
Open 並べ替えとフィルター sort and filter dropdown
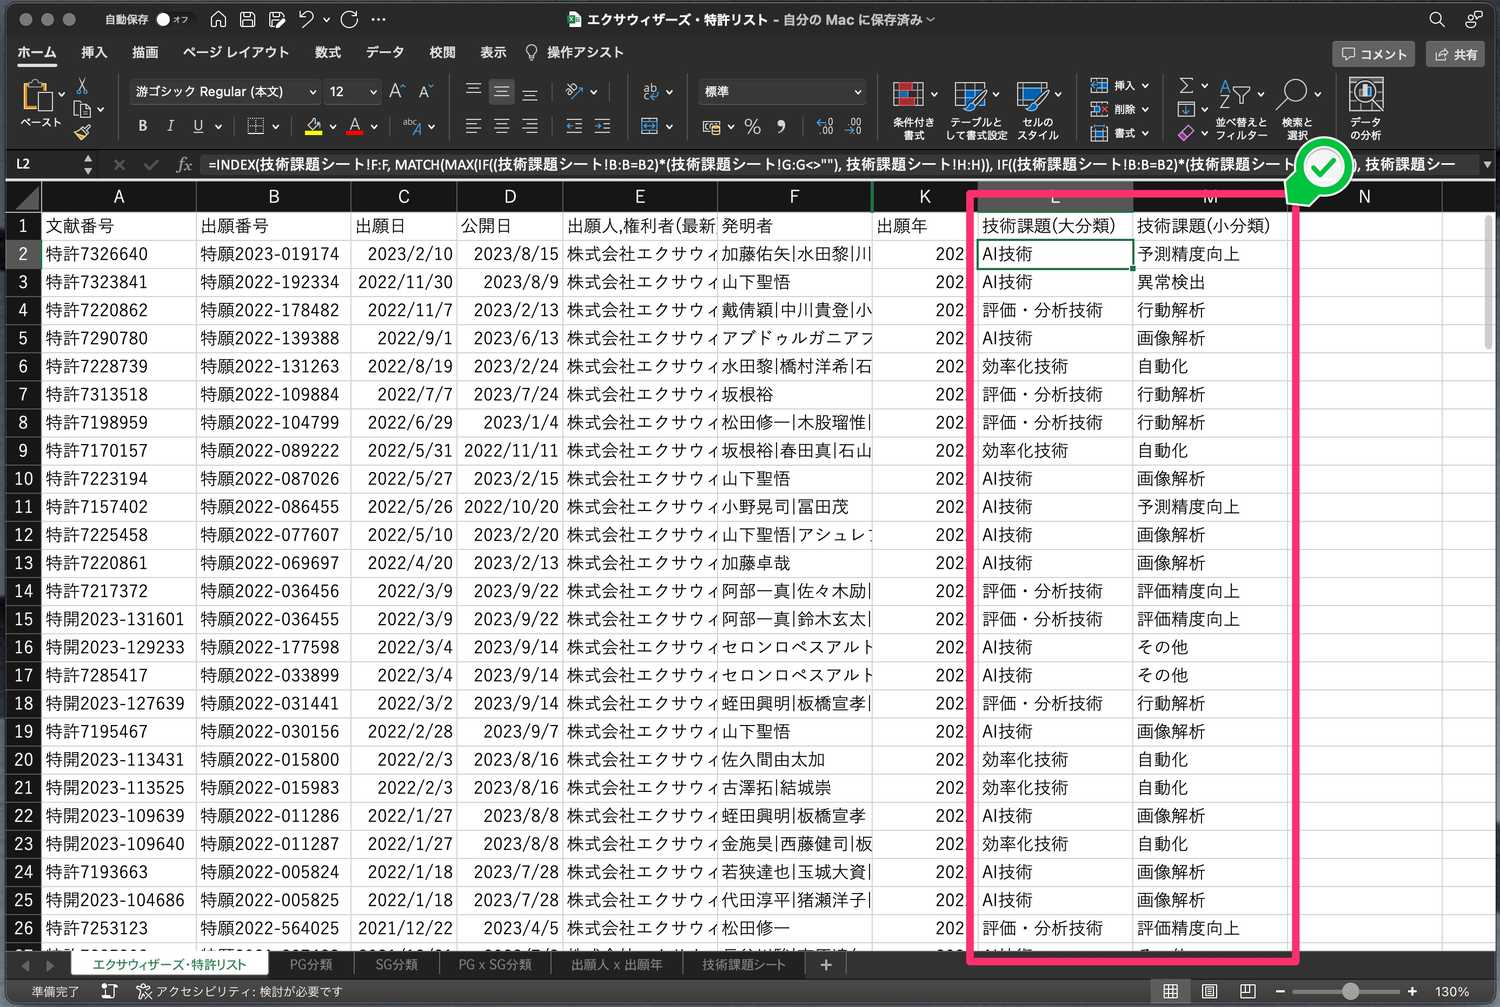[x=1242, y=108]
